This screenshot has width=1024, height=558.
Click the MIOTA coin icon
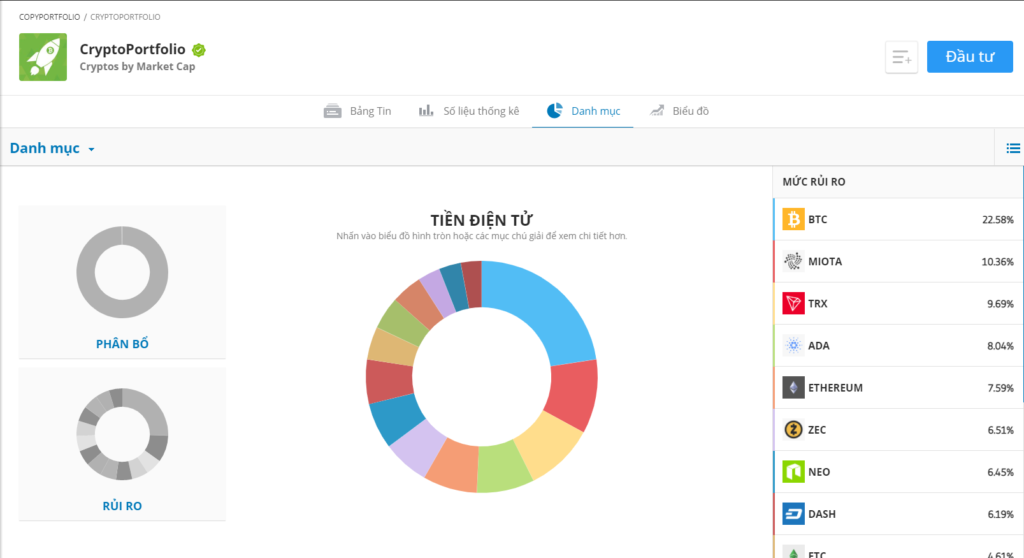793,261
